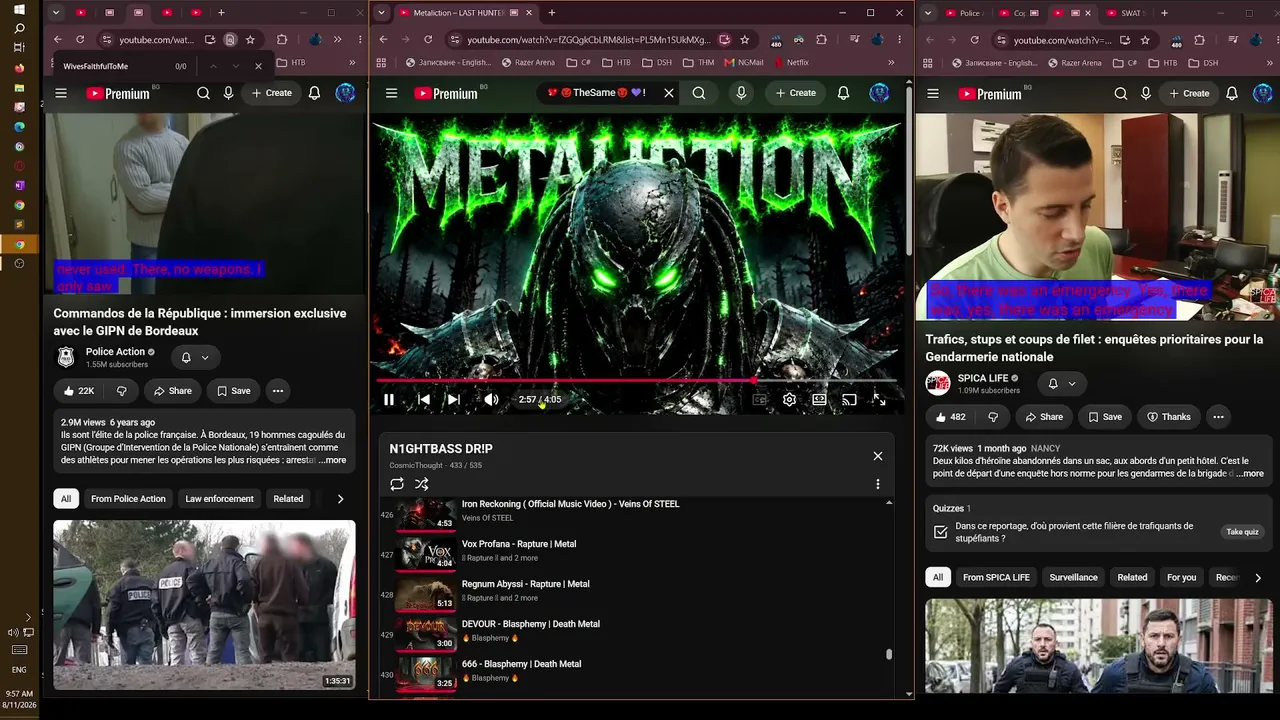The image size is (1280, 720).
Task: Close the find bar in left window
Action: coord(258,66)
